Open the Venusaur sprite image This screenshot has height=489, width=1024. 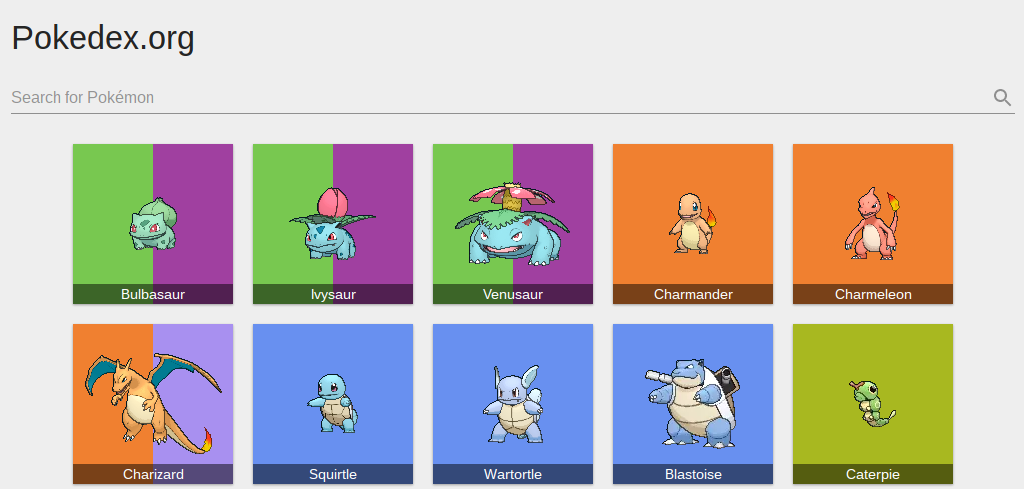pos(513,224)
